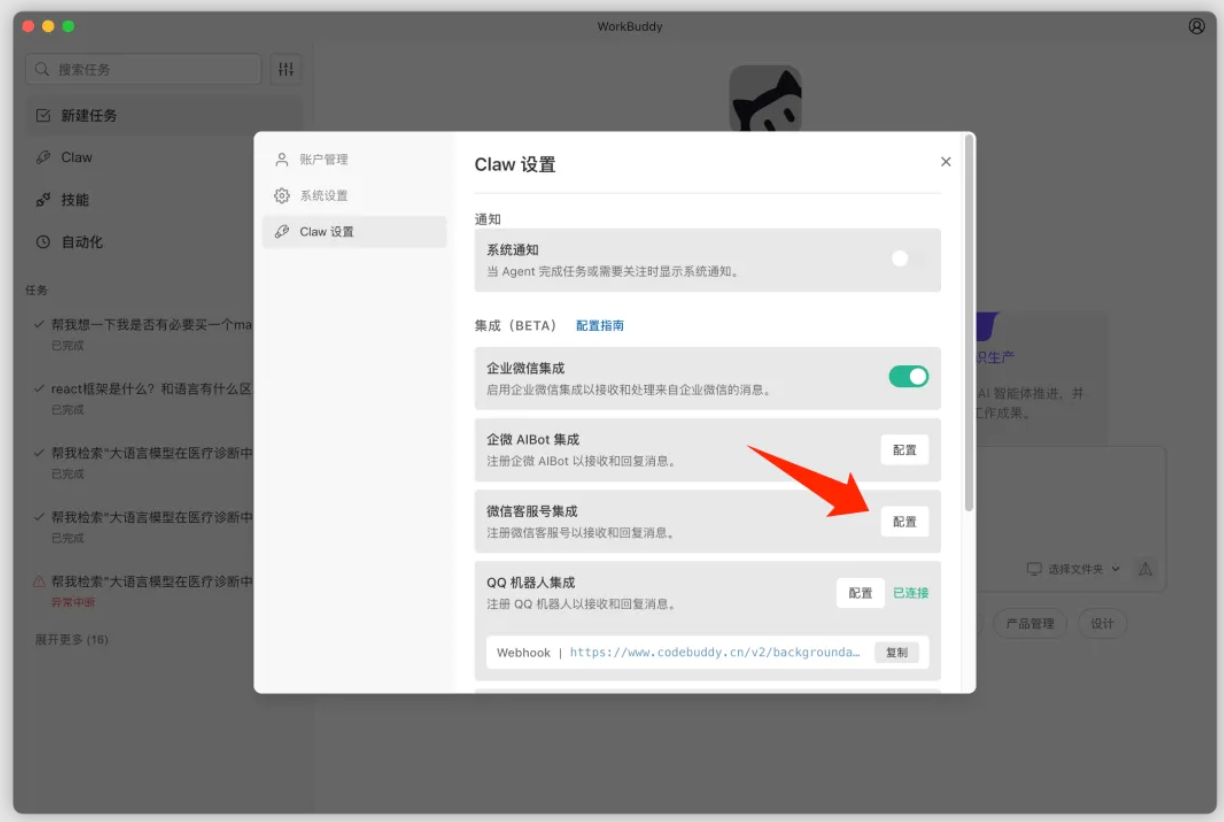The image size is (1224, 822).
Task: Focus the 搜索任务 search field
Action: tap(143, 69)
